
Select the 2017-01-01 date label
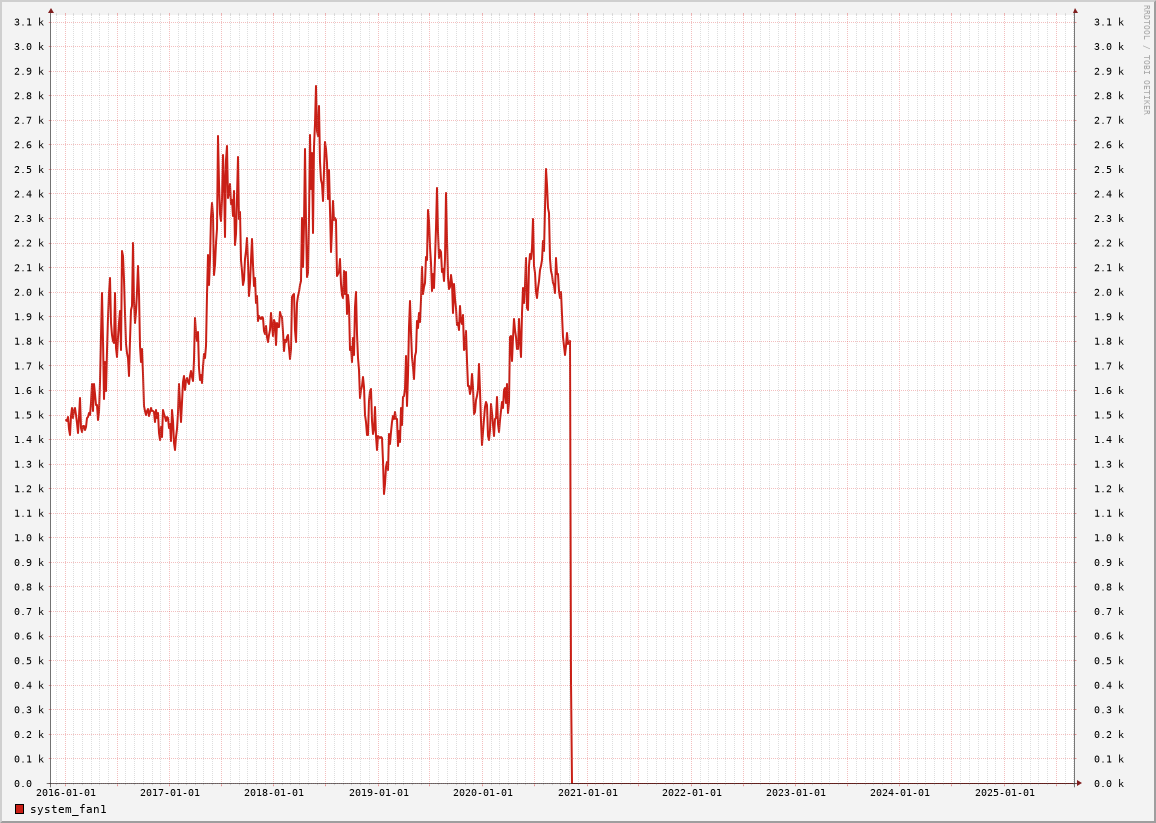pyautogui.click(x=170, y=793)
